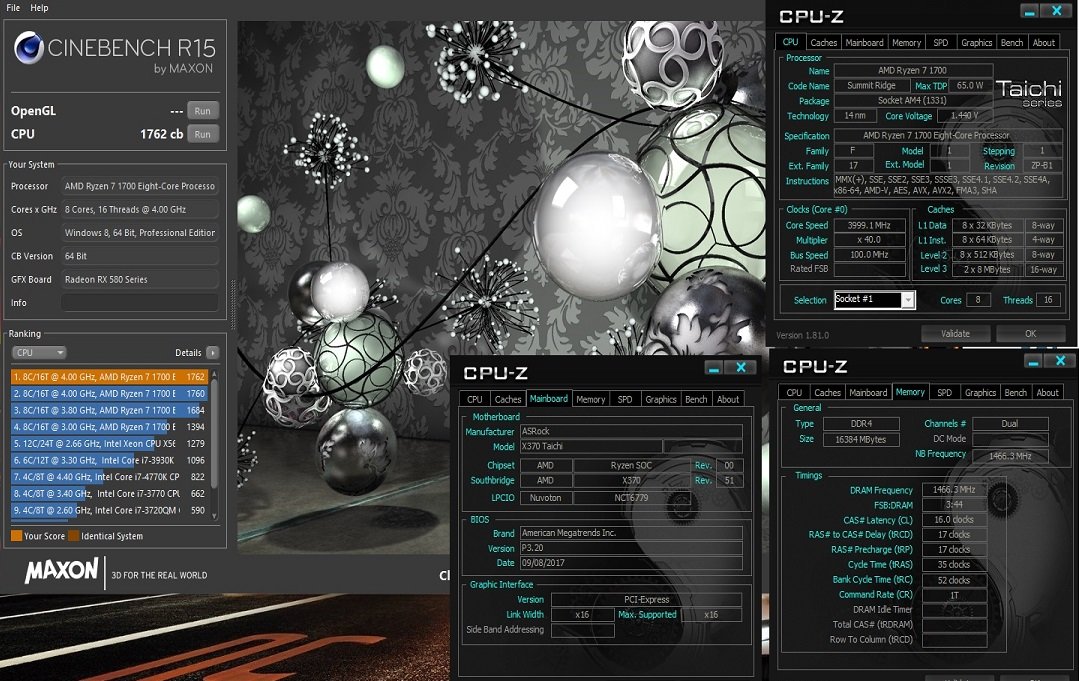This screenshot has width=1079, height=681.
Task: Open the File menu in Cinebench
Action: tap(13, 8)
